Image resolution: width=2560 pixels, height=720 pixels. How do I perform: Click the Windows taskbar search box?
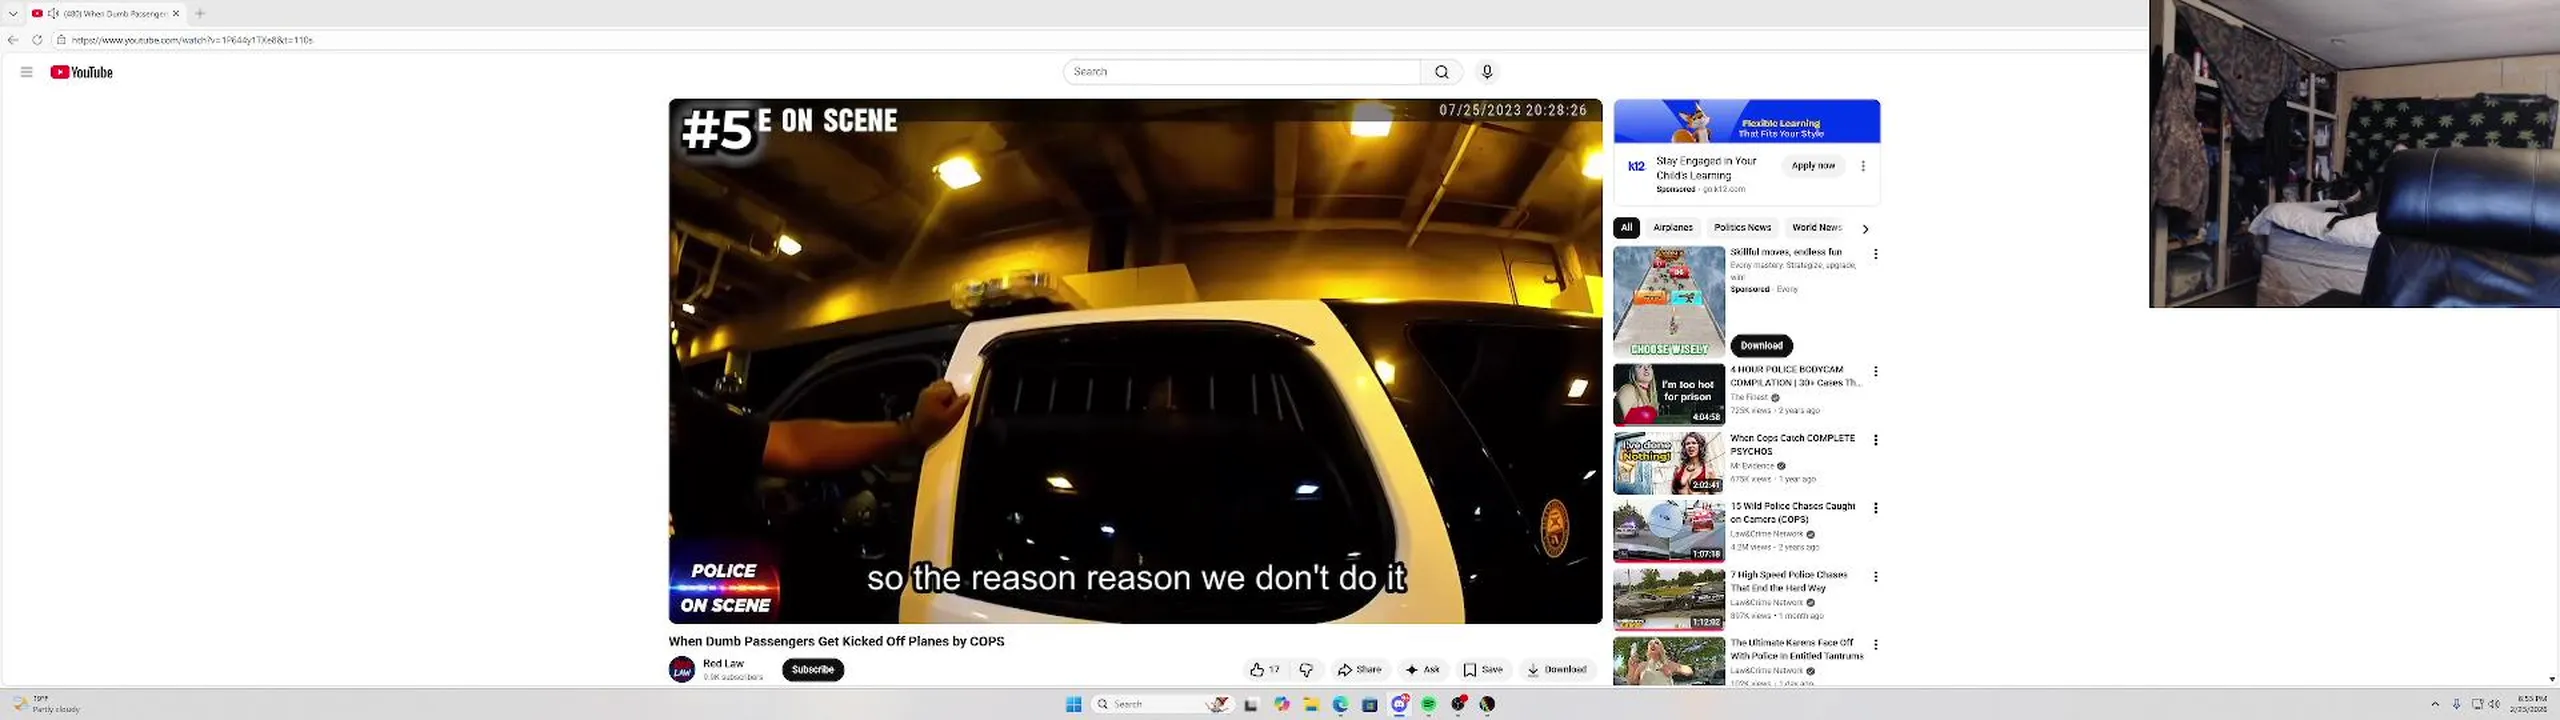pos(1162,705)
